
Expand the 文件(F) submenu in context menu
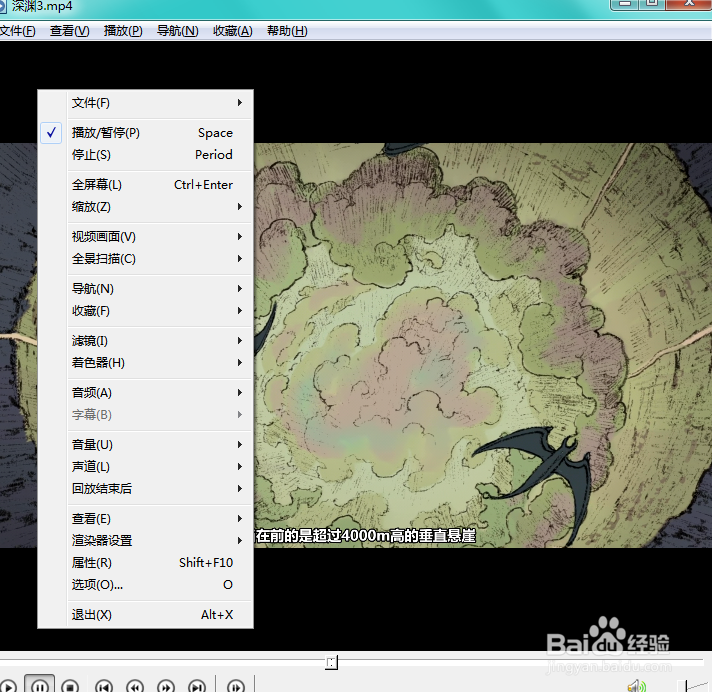(145, 103)
